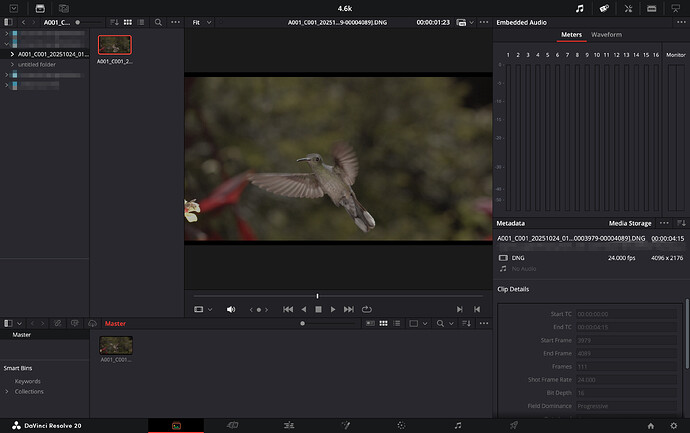Select A001_C001 thumbnail in media storage
This screenshot has height=433, width=690.
tap(115, 45)
